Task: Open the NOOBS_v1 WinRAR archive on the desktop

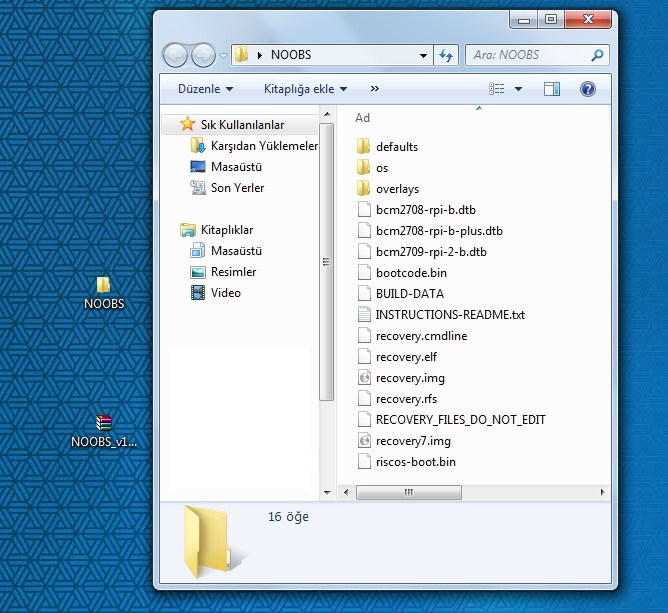Action: (x=104, y=431)
